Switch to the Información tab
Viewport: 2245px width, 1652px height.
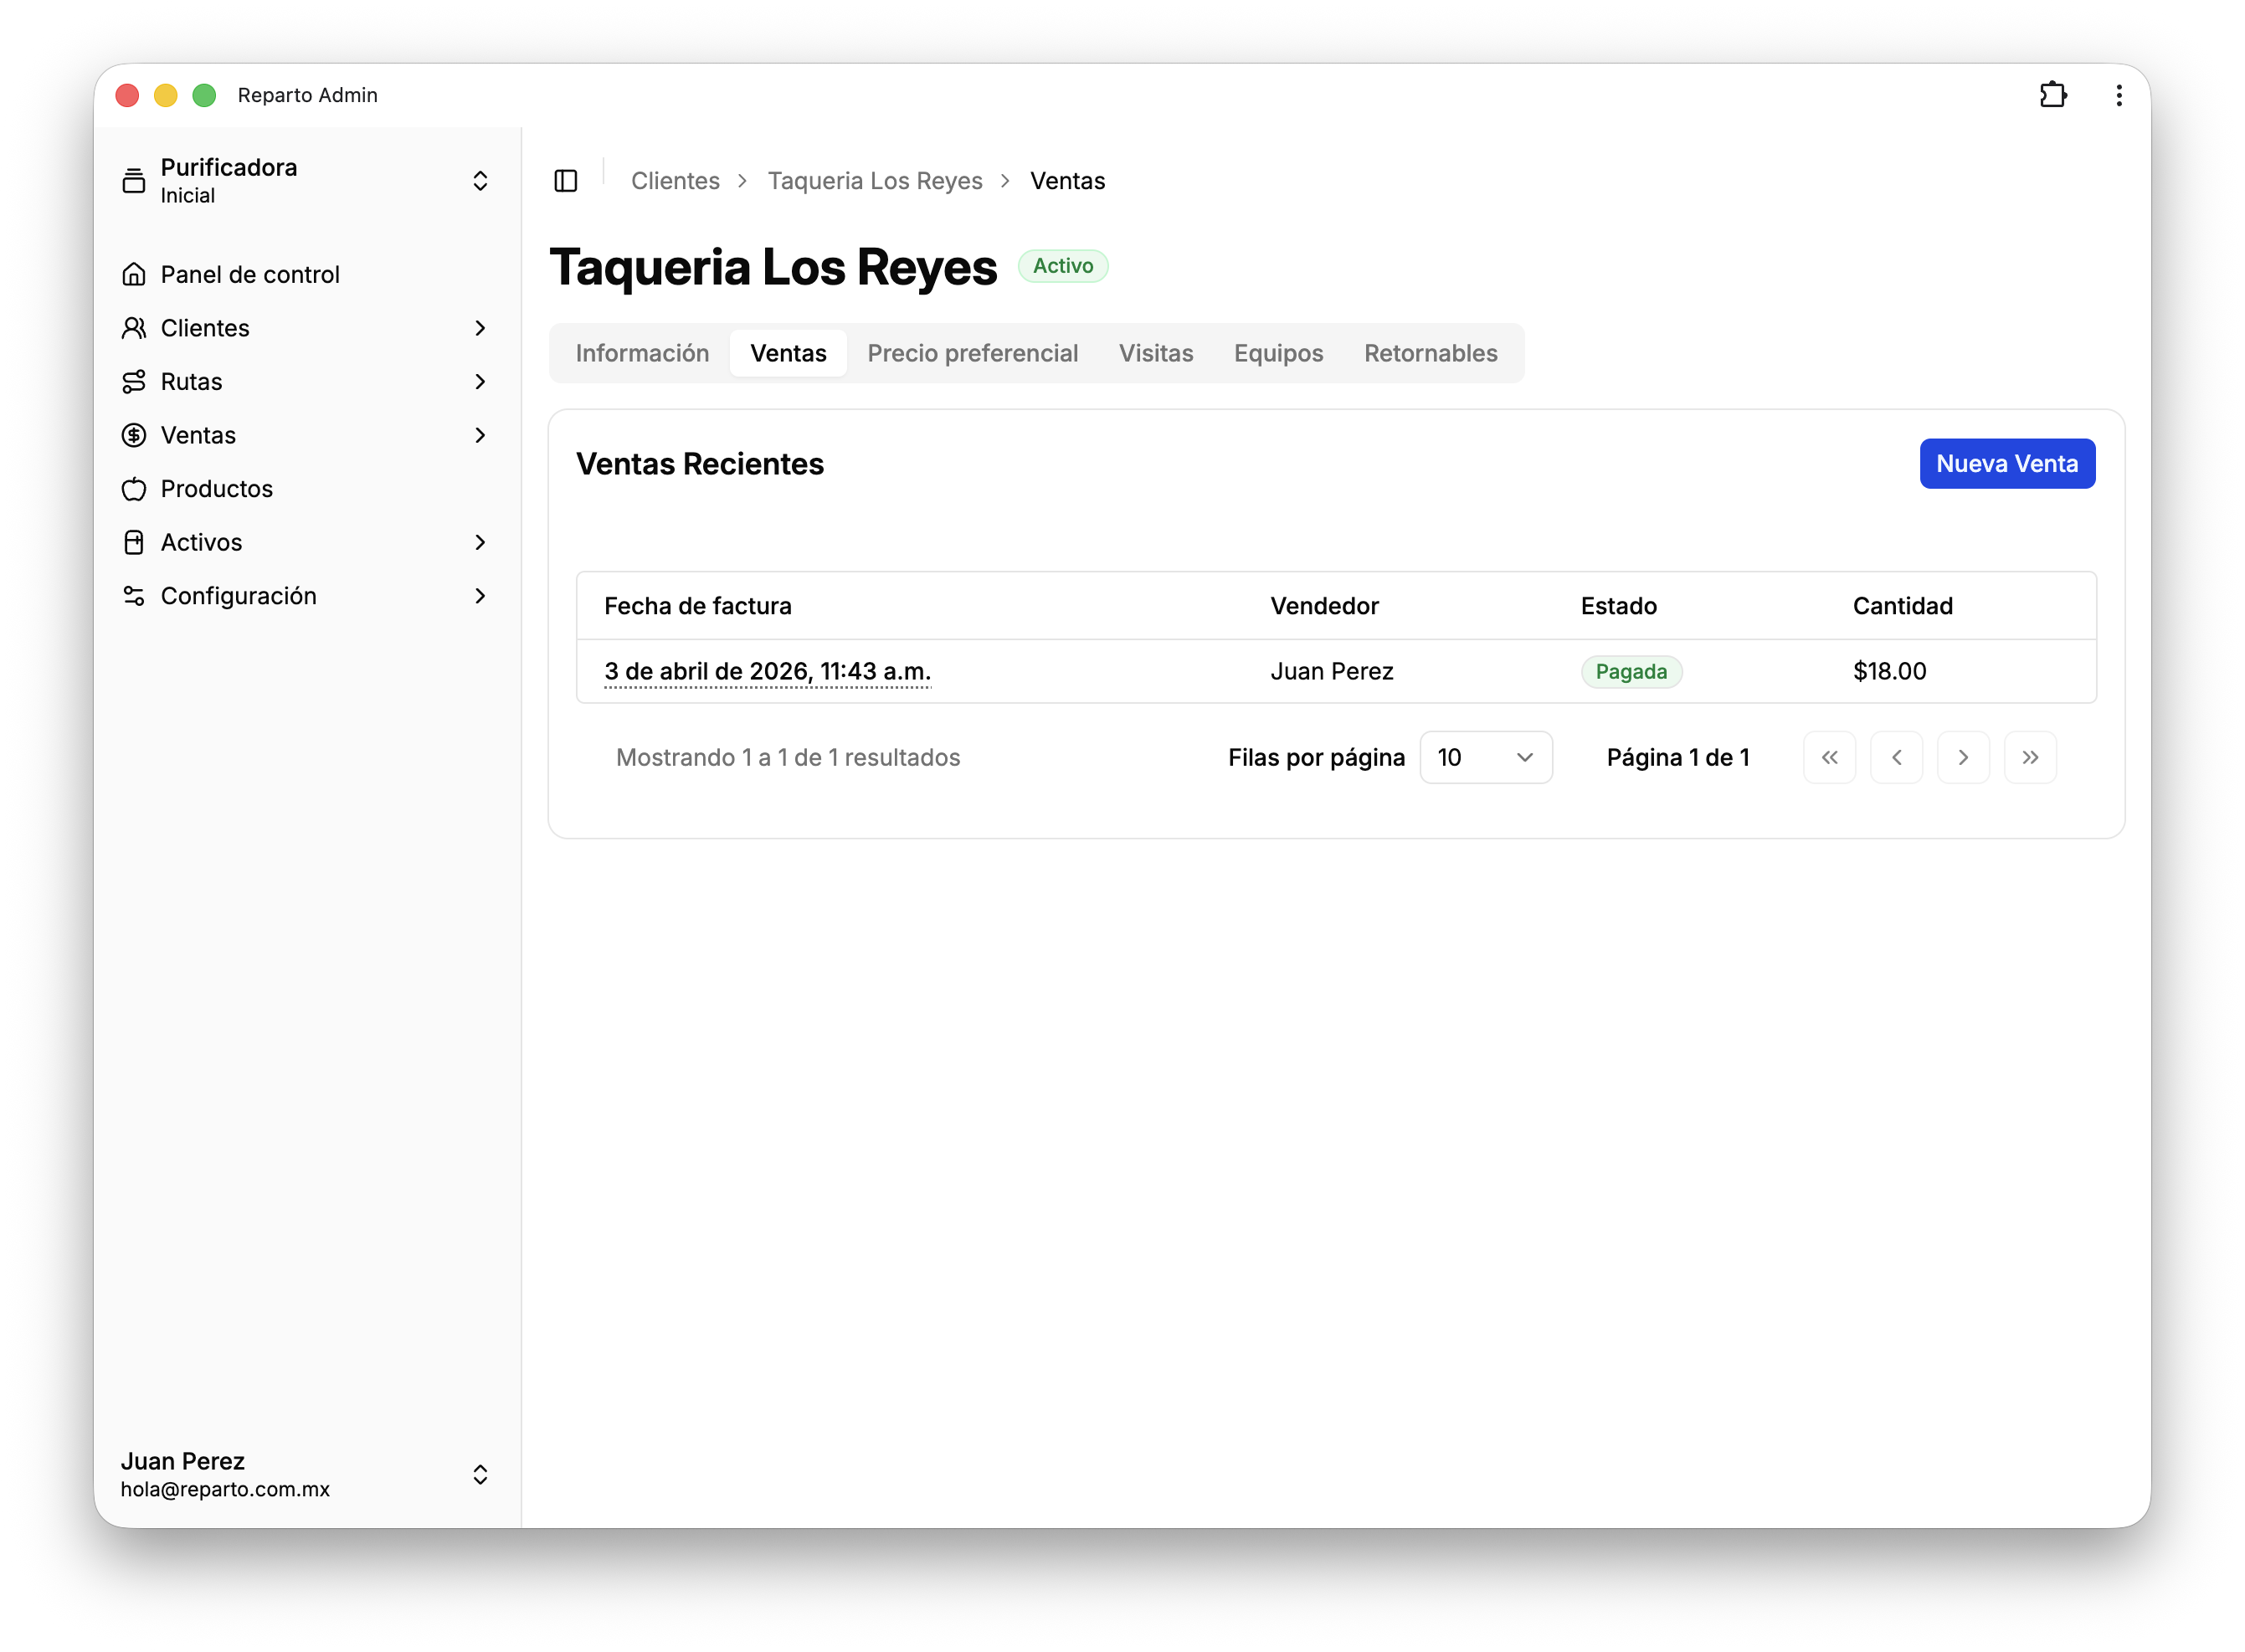pyautogui.click(x=642, y=353)
